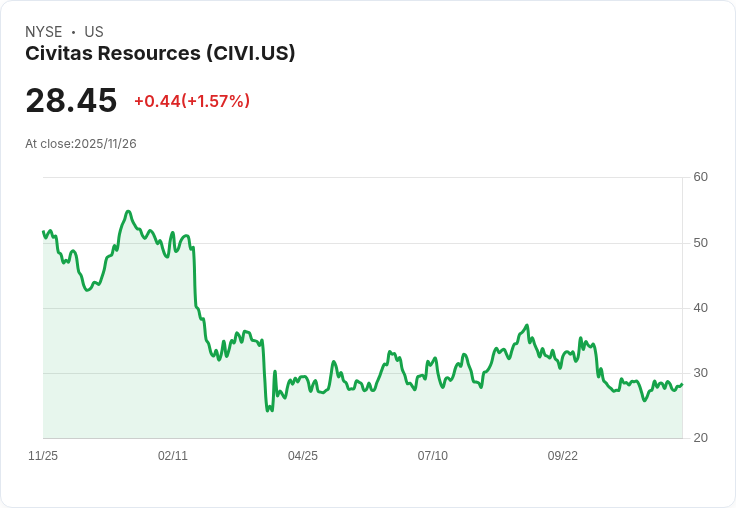Click the 20 y-axis price label
736x508 pixels.
pos(700,438)
